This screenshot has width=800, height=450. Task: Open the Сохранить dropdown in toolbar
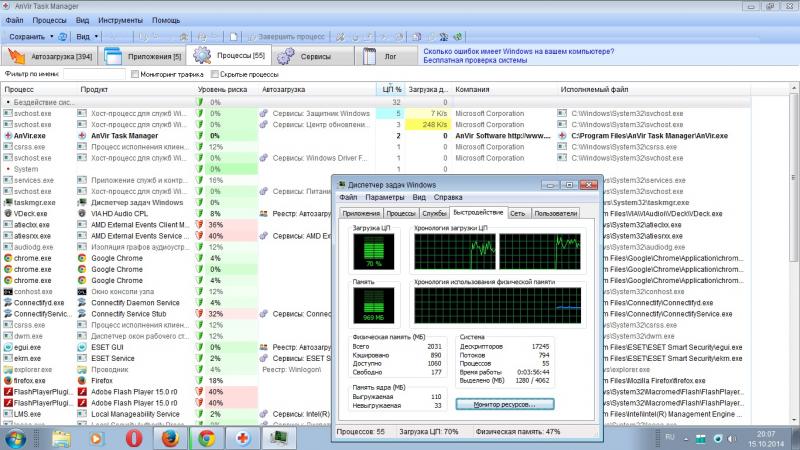pos(30,36)
